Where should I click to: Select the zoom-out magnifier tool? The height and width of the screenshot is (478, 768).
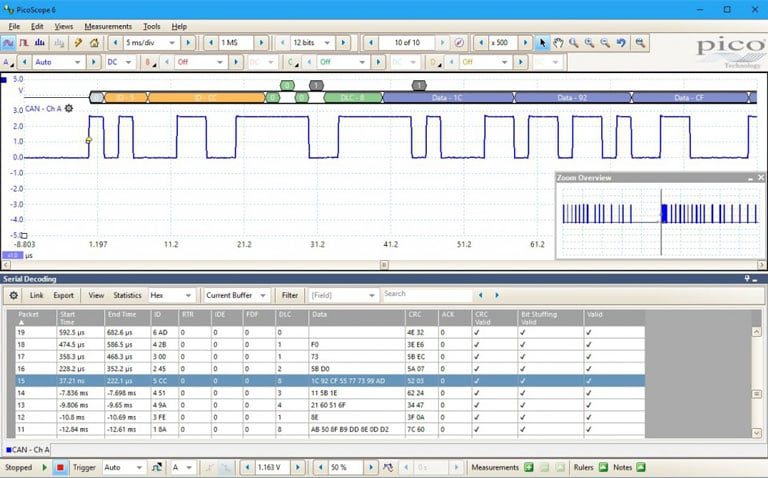point(605,43)
